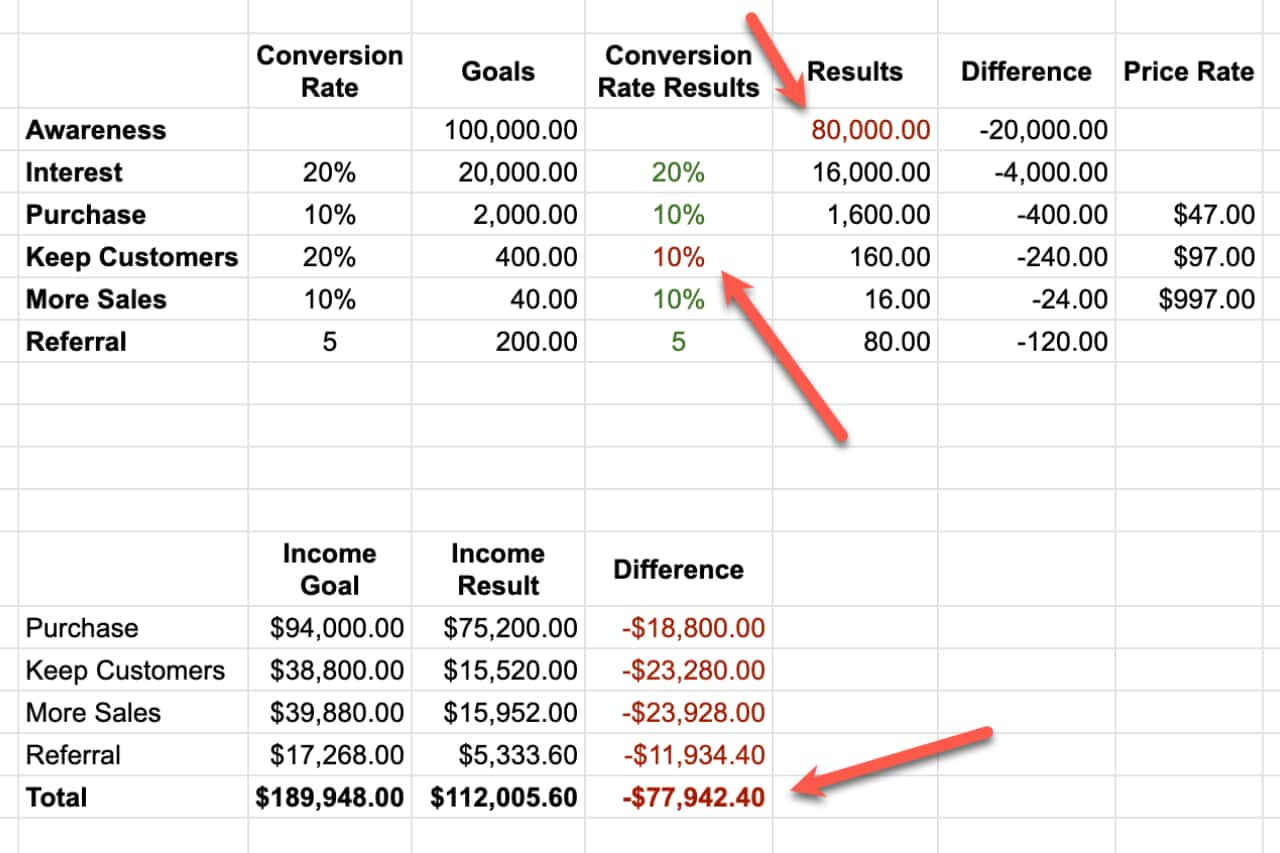The height and width of the screenshot is (853, 1280).
Task: Click the $47.00 Purchase price rate cell
Action: [x=1214, y=215]
